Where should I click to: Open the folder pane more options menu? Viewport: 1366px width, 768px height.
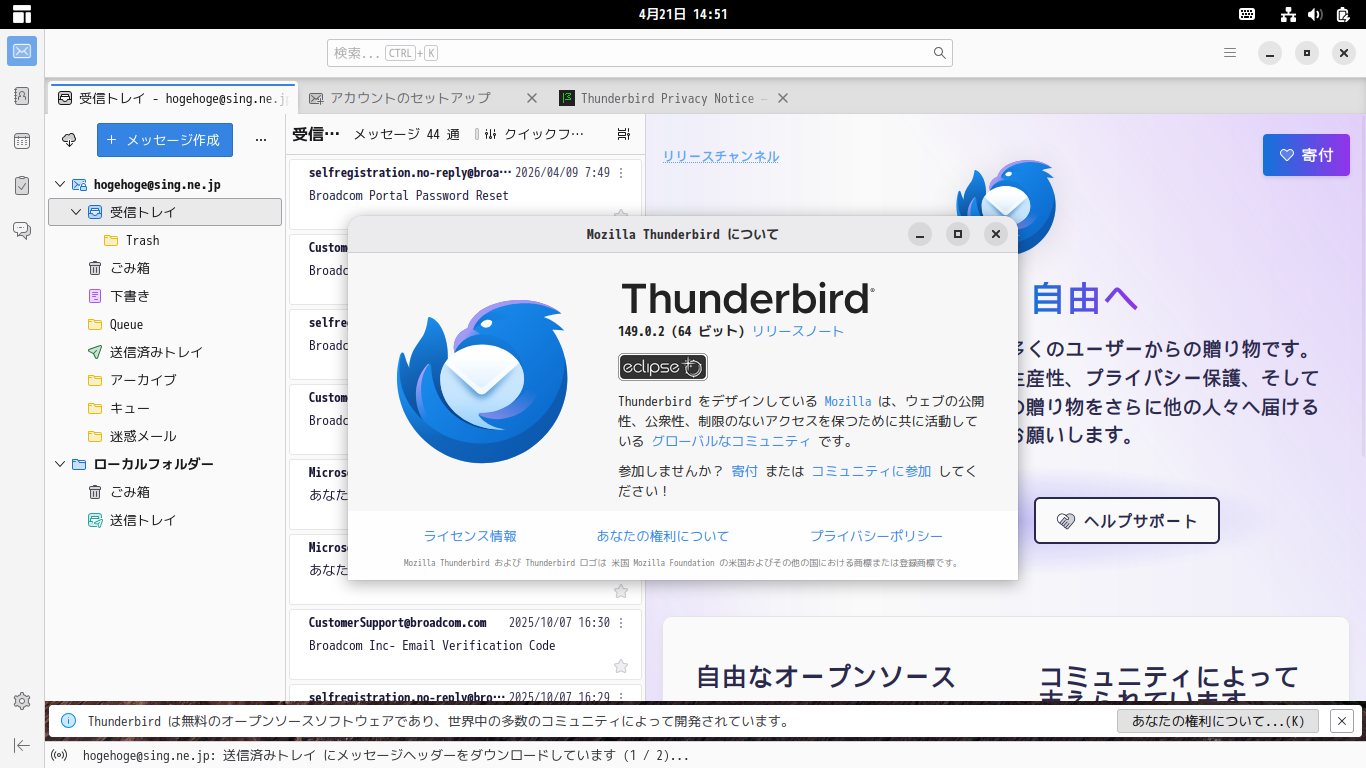click(x=261, y=140)
